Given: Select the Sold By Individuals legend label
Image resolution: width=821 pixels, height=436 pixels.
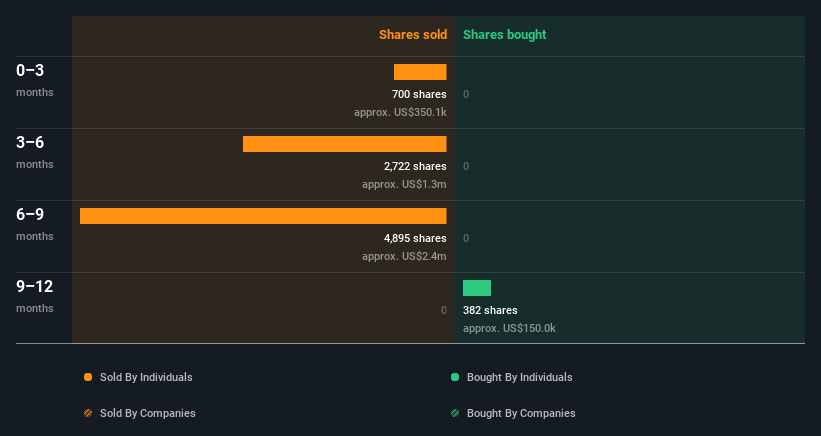Looking at the screenshot, I should point(146,377).
